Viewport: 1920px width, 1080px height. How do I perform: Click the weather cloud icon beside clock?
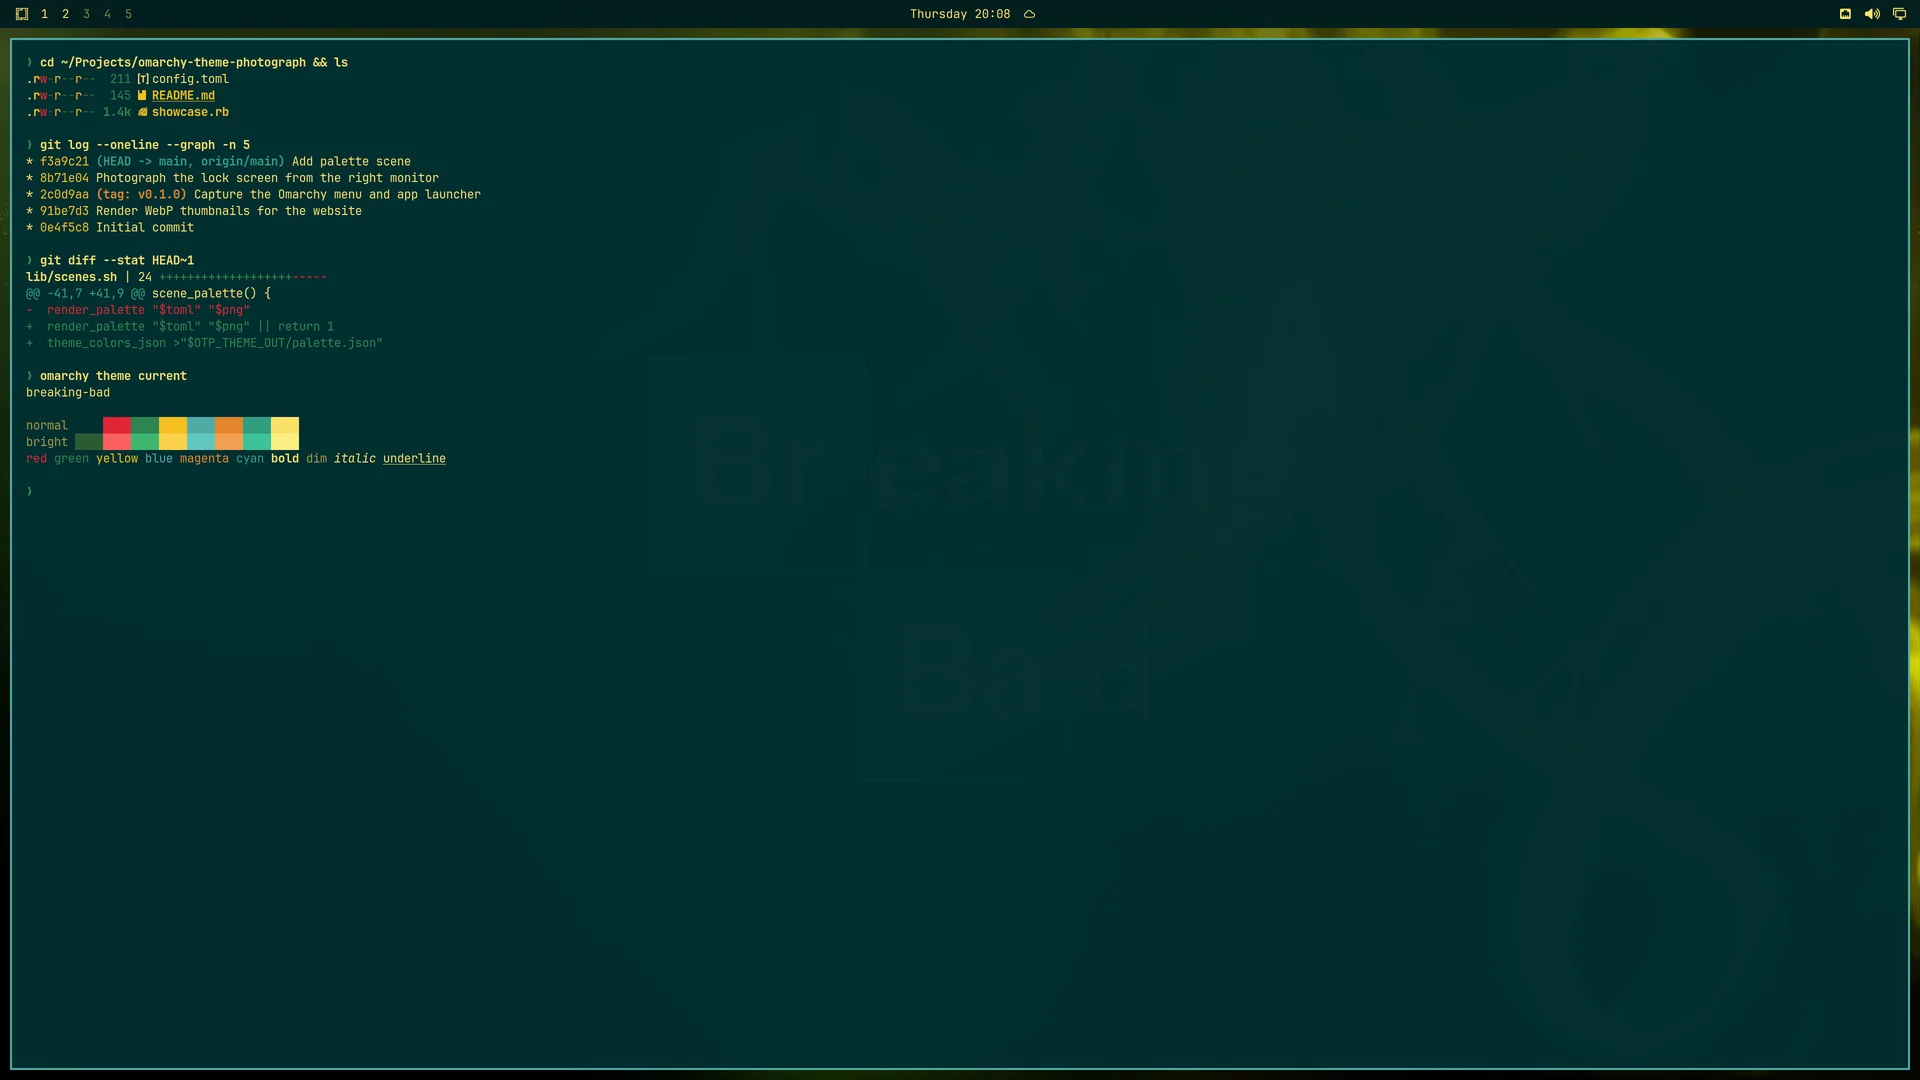pyautogui.click(x=1029, y=14)
